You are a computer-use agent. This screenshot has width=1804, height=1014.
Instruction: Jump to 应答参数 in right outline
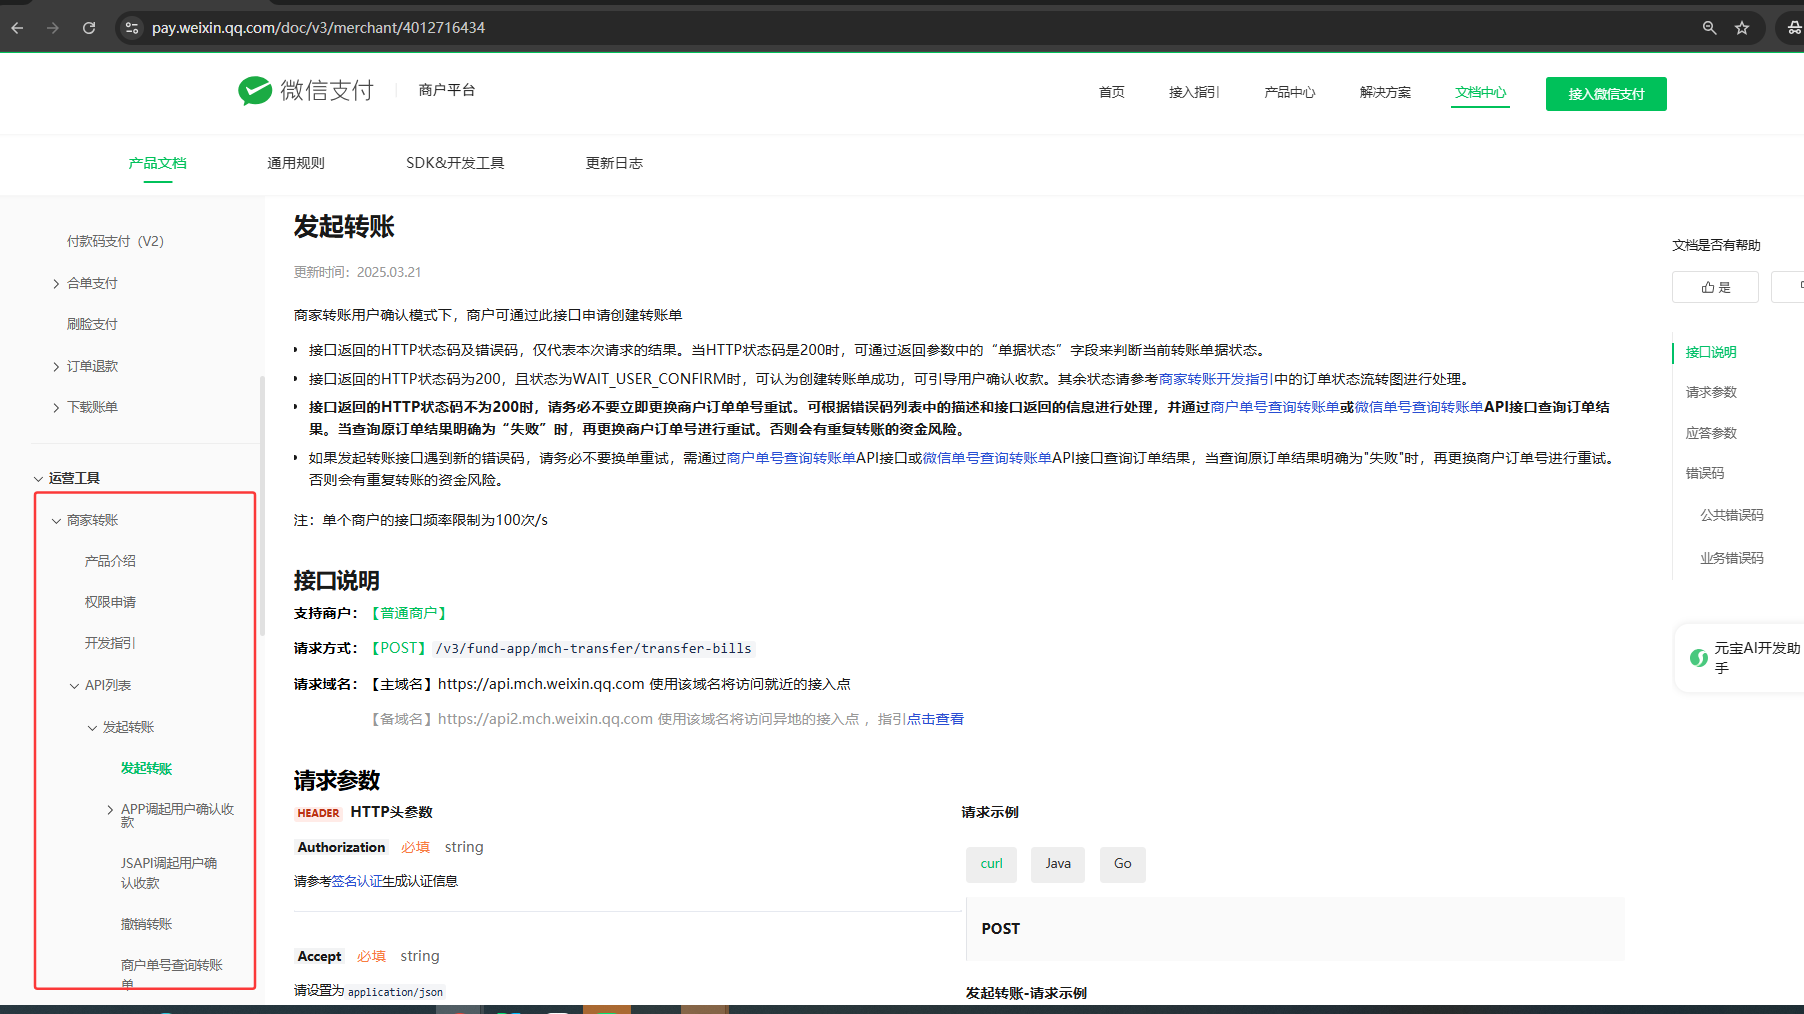click(x=1711, y=433)
